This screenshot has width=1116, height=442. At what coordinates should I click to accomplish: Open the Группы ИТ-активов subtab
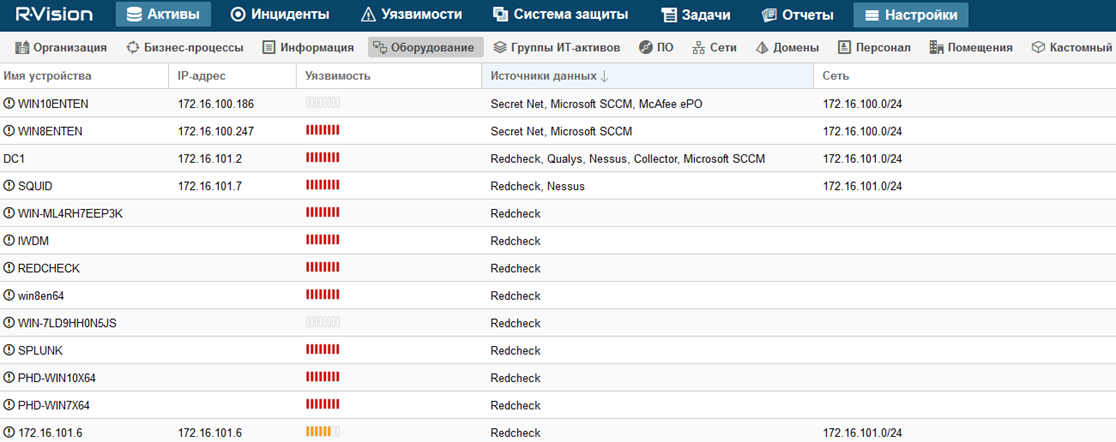point(556,47)
